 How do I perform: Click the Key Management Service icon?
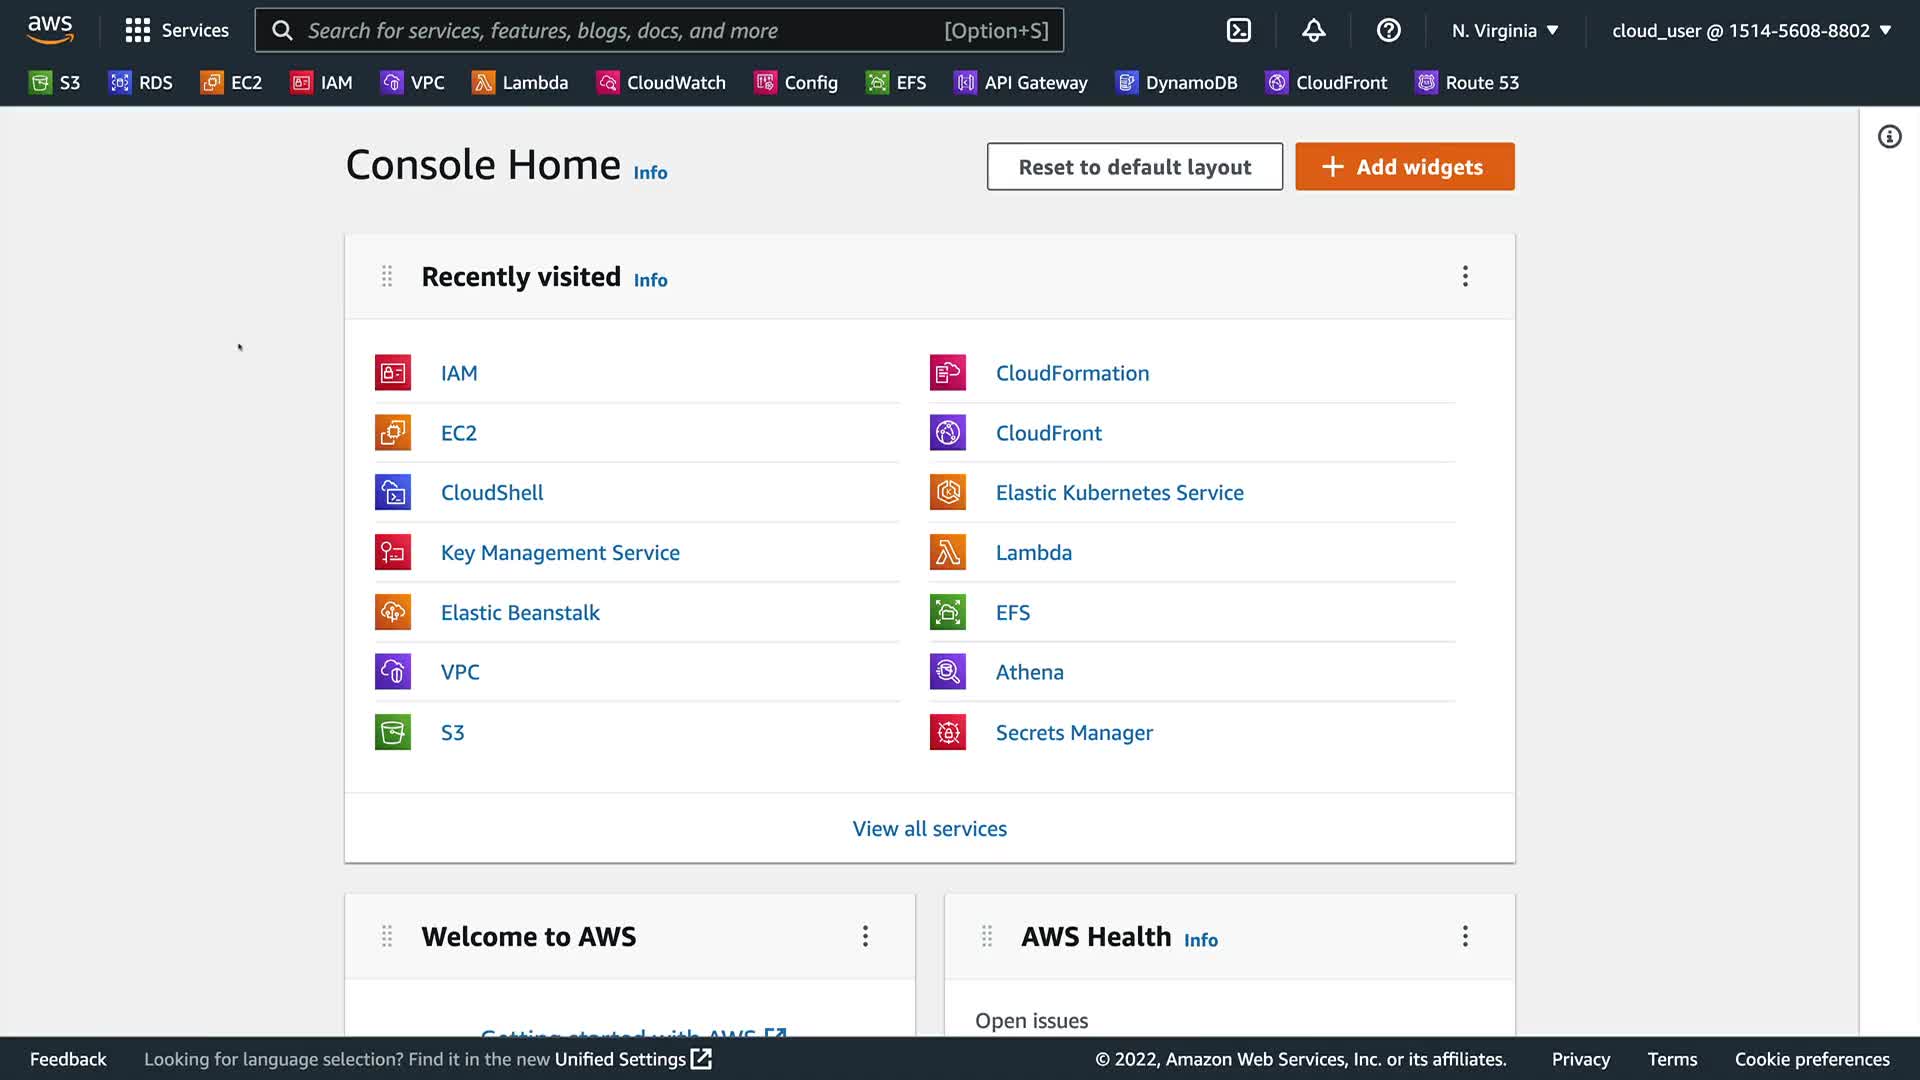(x=392, y=552)
